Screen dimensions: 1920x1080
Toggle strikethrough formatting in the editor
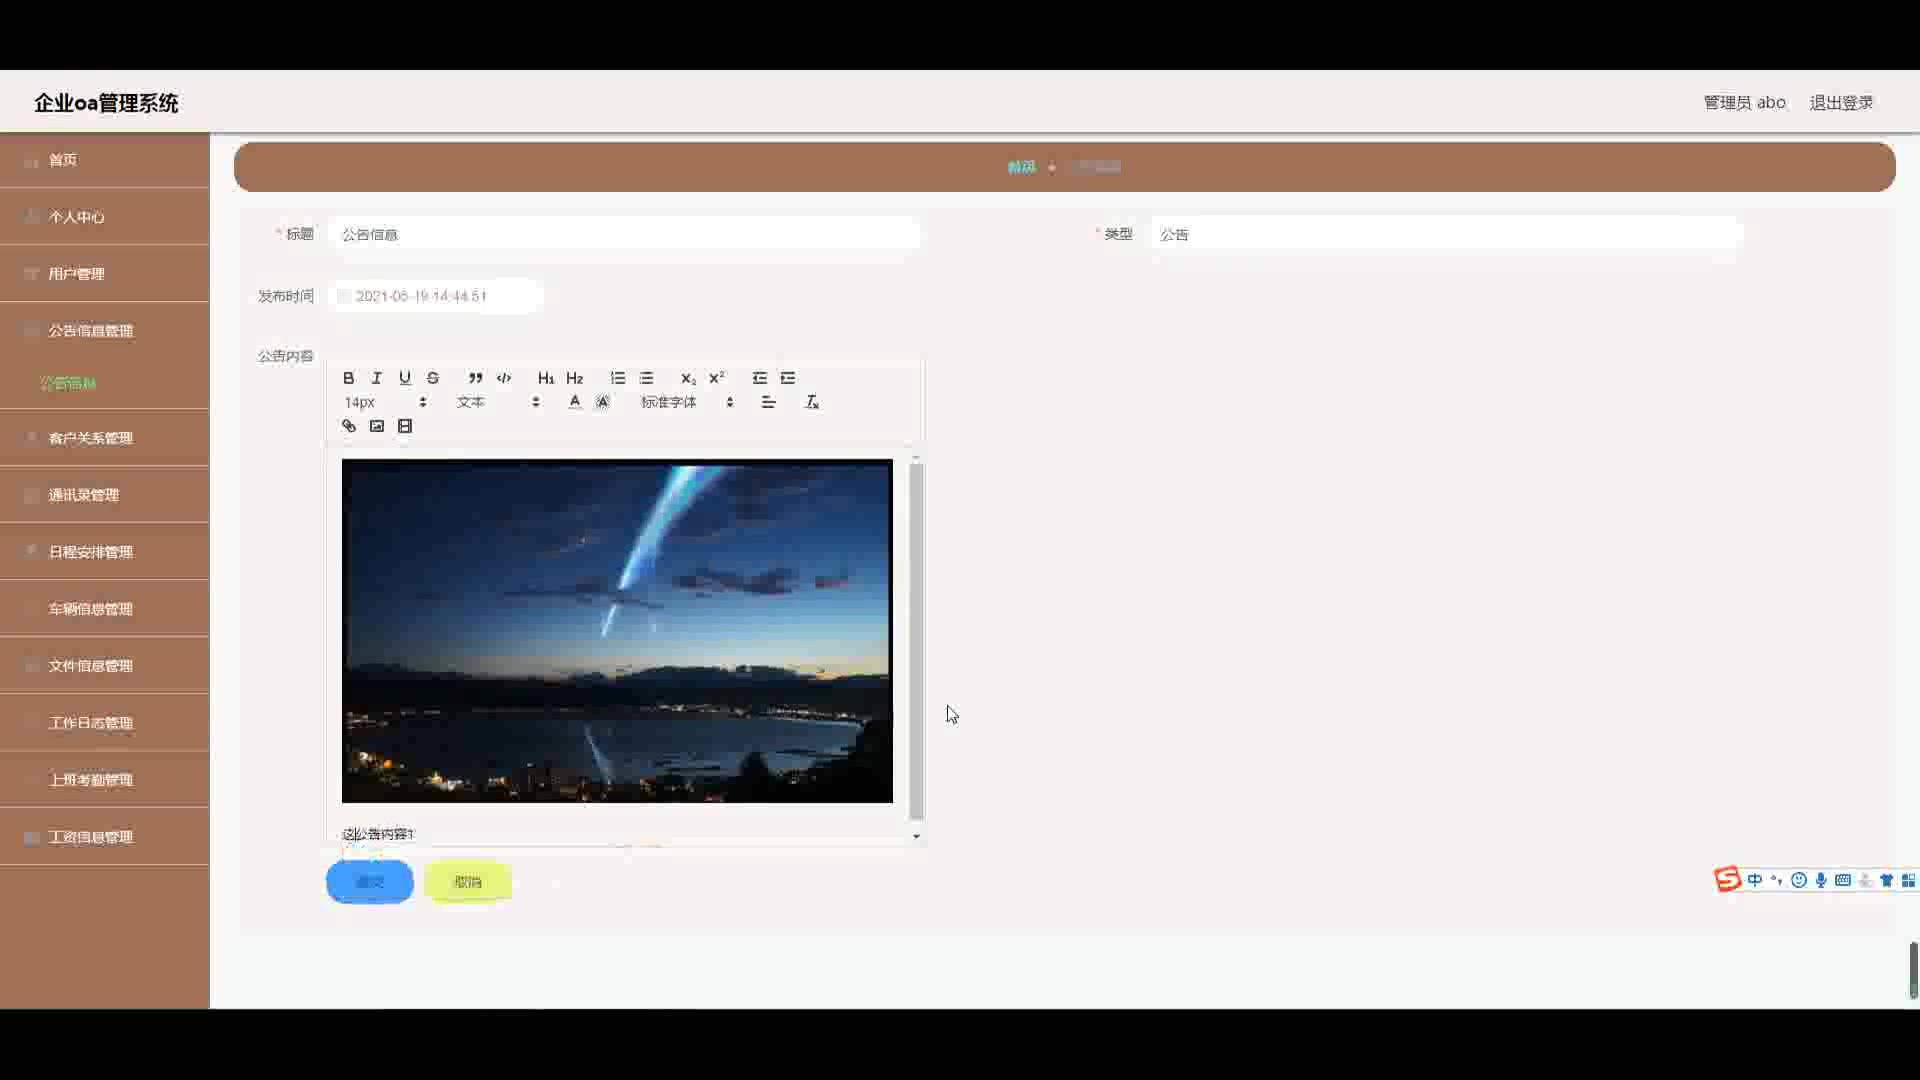tap(432, 378)
